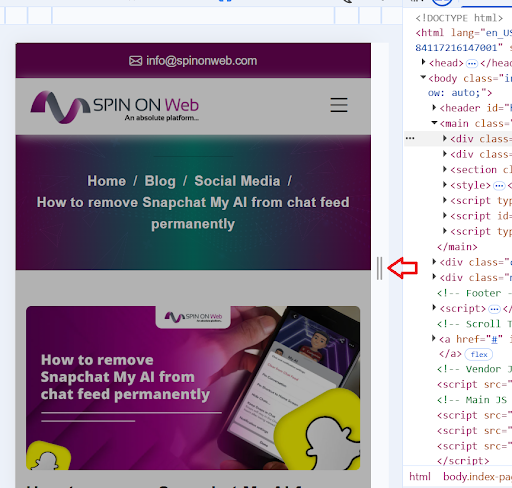Click the "#" href value link
This screenshot has height=488, width=512.
point(494,339)
